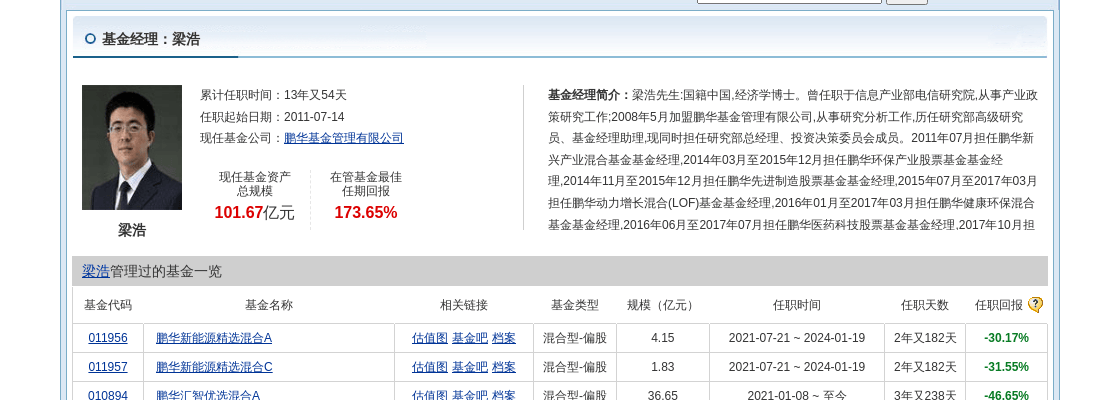This screenshot has height=400, width=1120.
Task: Click the 1.83 scale cell
Action: coord(662,367)
